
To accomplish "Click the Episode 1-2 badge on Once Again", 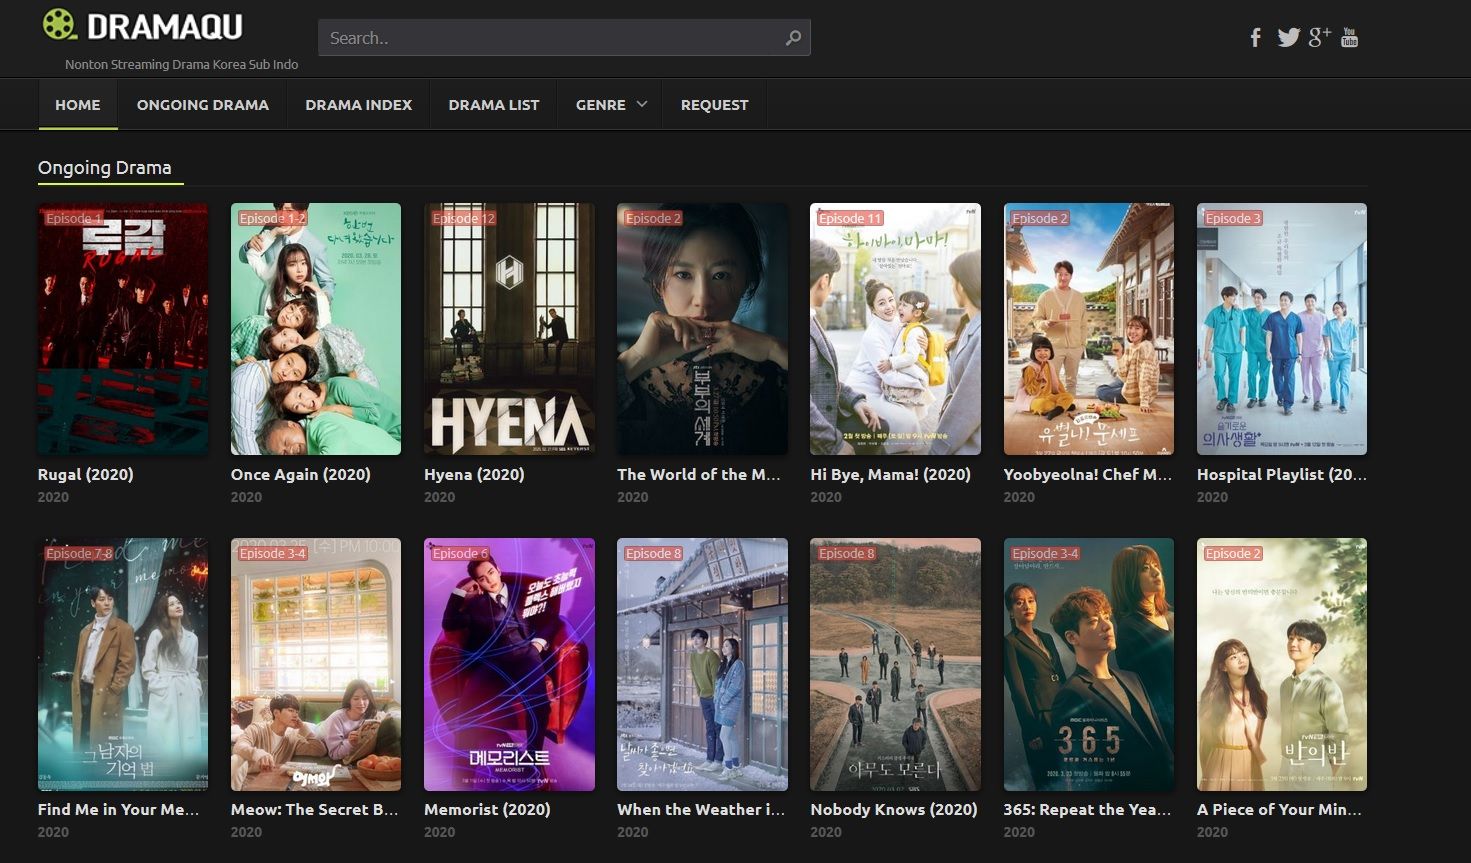I will 273,218.
